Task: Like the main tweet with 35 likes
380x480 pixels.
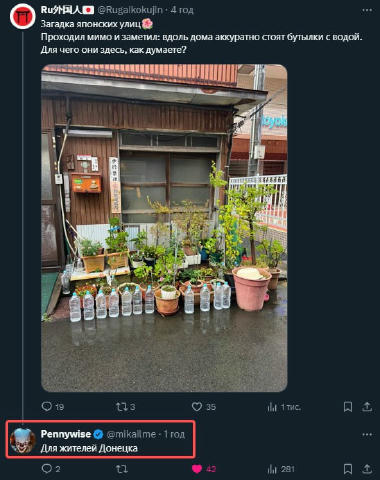Action: tap(197, 406)
